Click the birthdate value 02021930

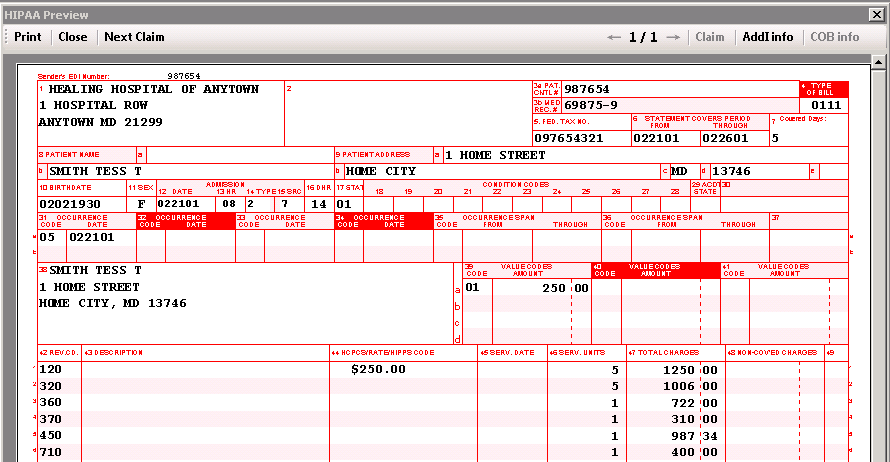(71, 204)
